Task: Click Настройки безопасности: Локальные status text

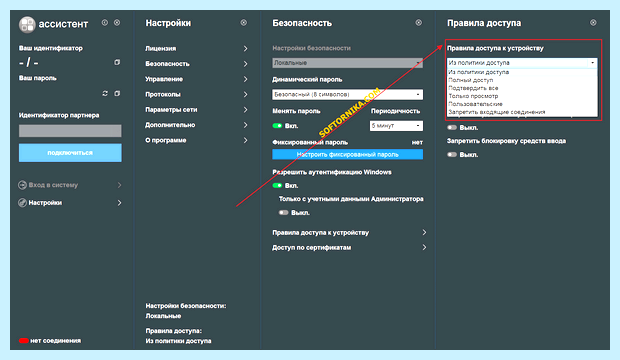Action: [186, 311]
